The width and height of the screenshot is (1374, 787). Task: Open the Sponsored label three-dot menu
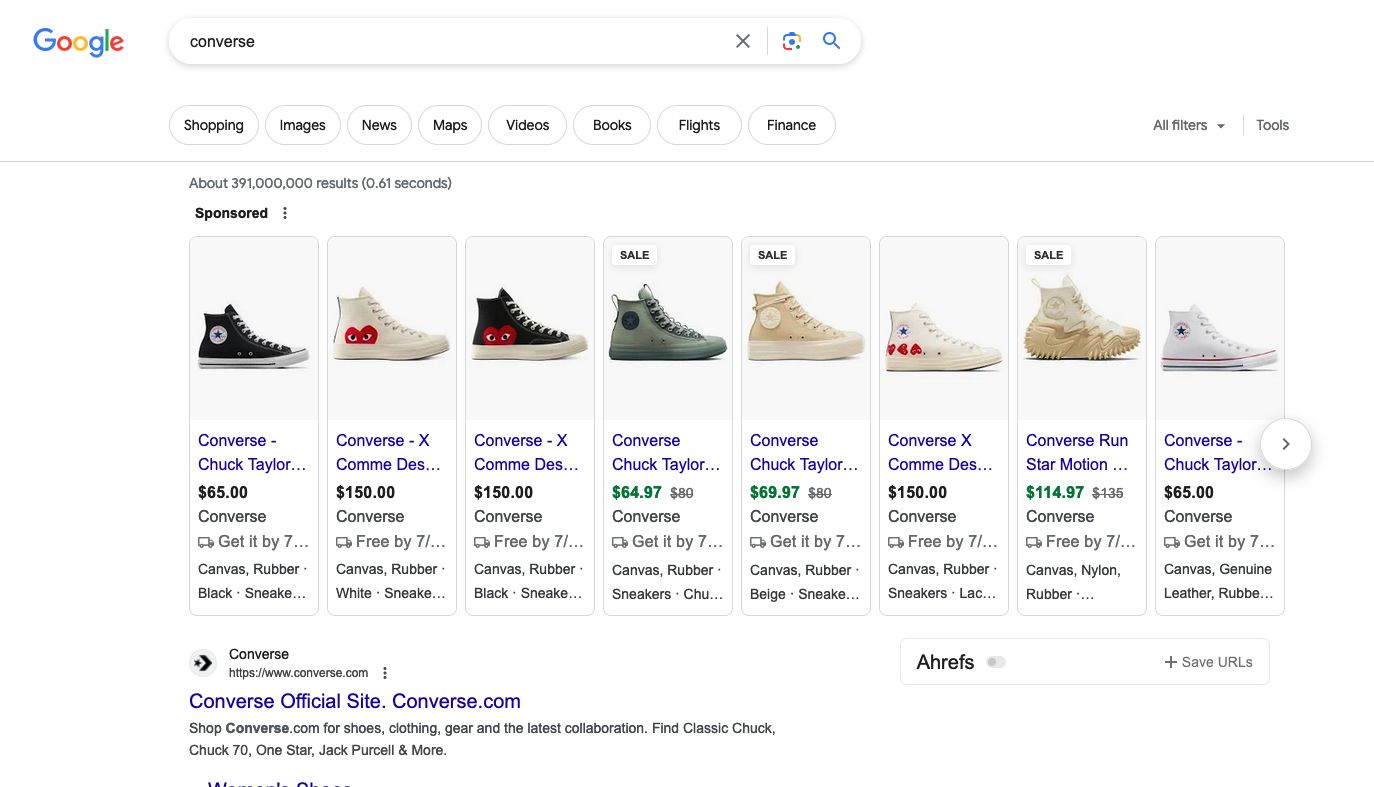[x=285, y=213]
